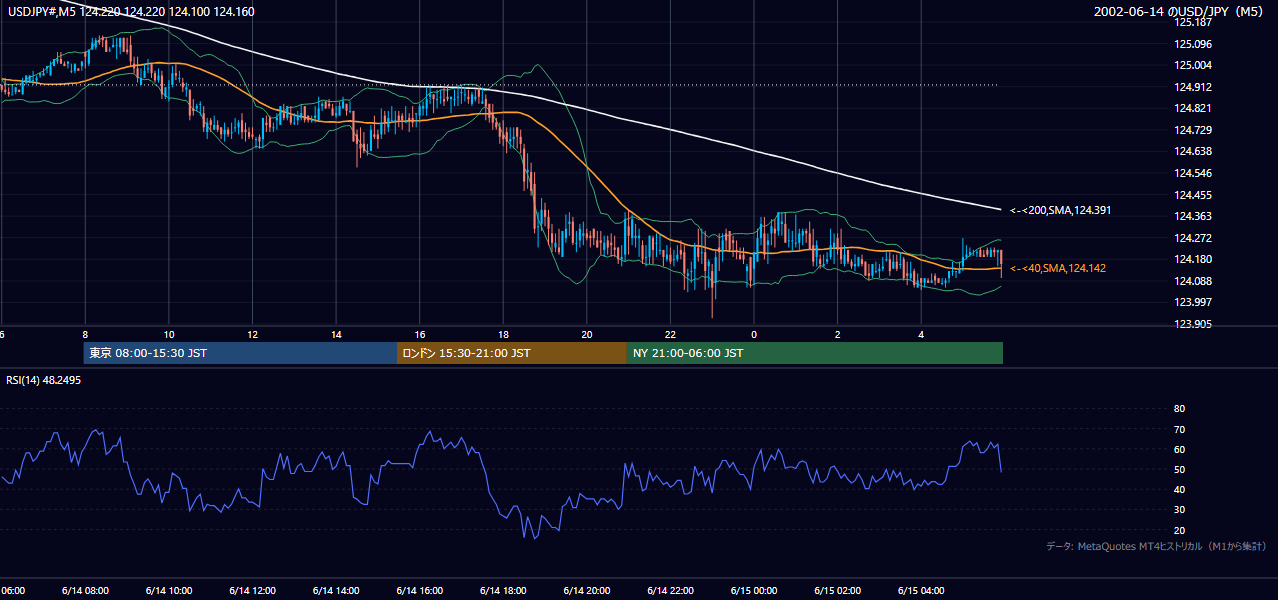The image size is (1278, 600).
Task: Select the ロンドン 15:30-21:00 JST session bar
Action: tap(512, 353)
